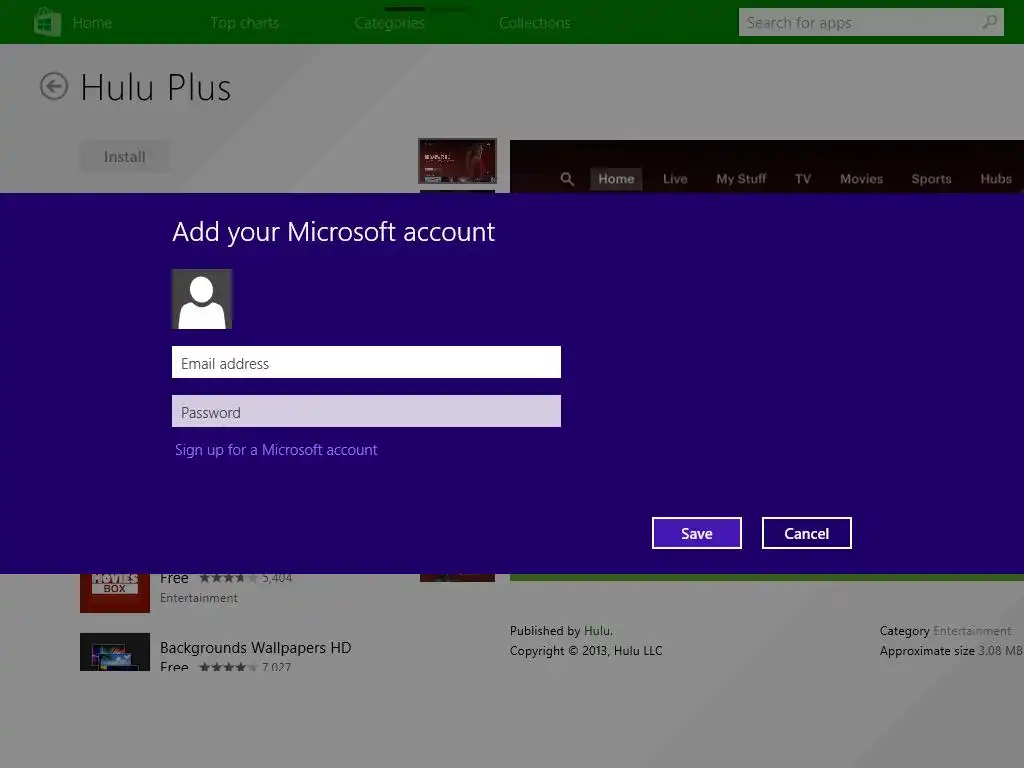Focus the Password field
Image resolution: width=1024 pixels, height=768 pixels.
(x=366, y=411)
